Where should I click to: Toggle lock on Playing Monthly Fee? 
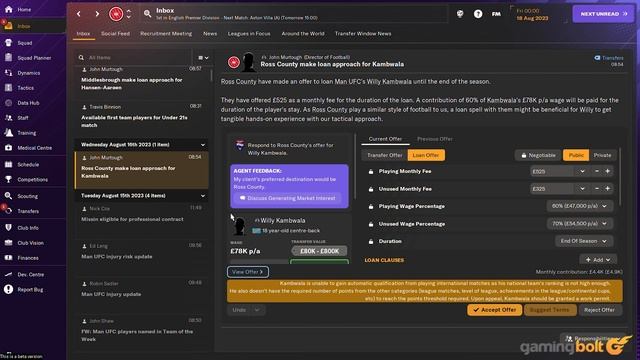pyautogui.click(x=371, y=171)
